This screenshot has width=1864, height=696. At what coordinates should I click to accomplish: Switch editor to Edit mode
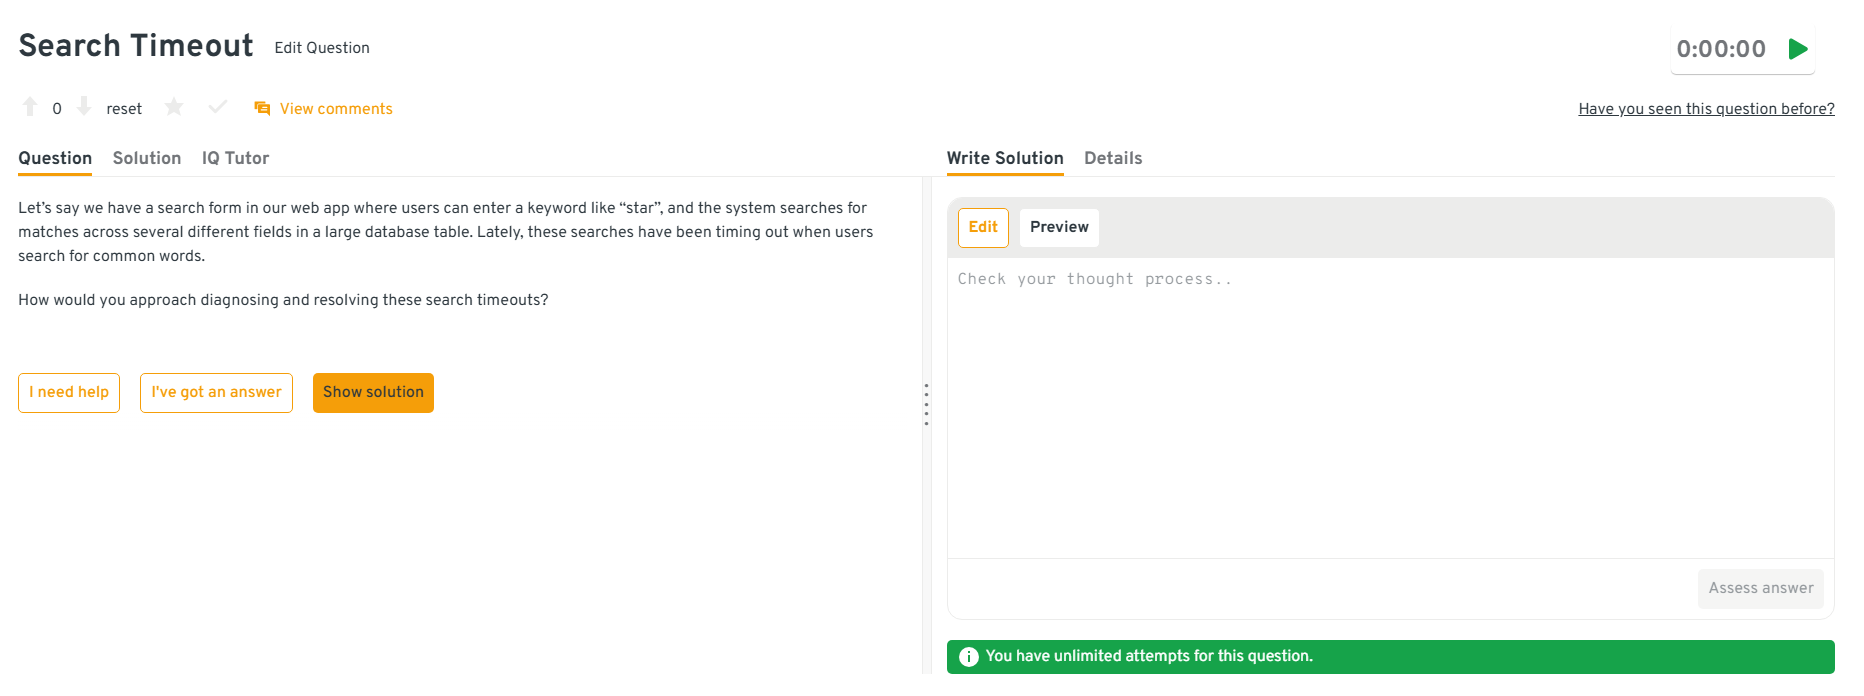tap(983, 227)
